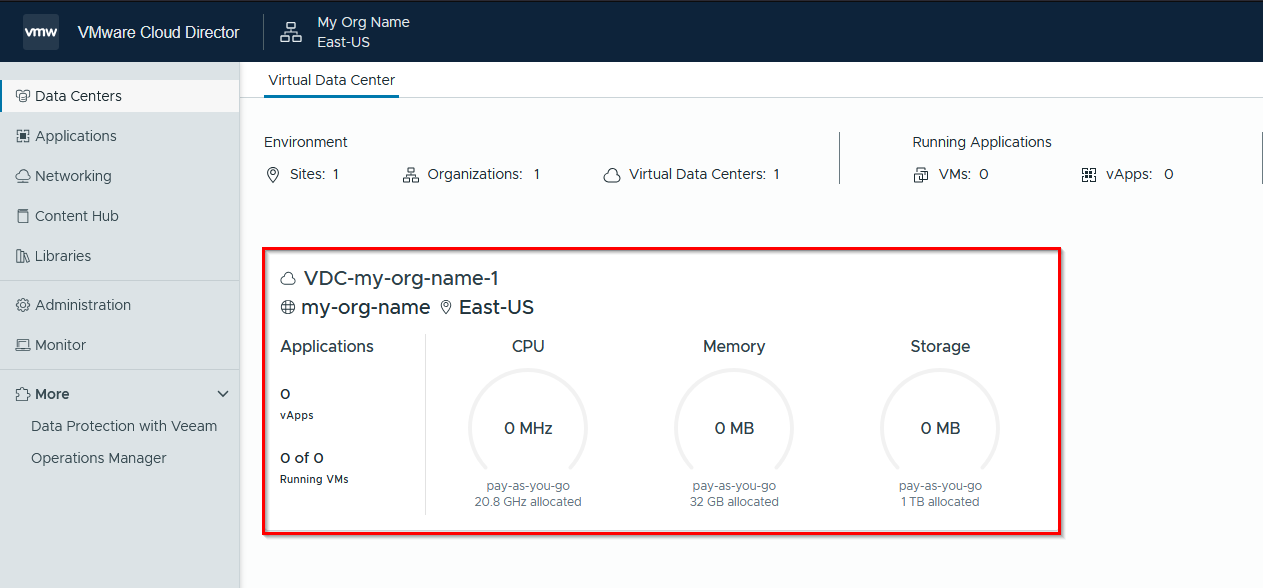
Task: Click the Administration gear icon
Action: point(23,305)
